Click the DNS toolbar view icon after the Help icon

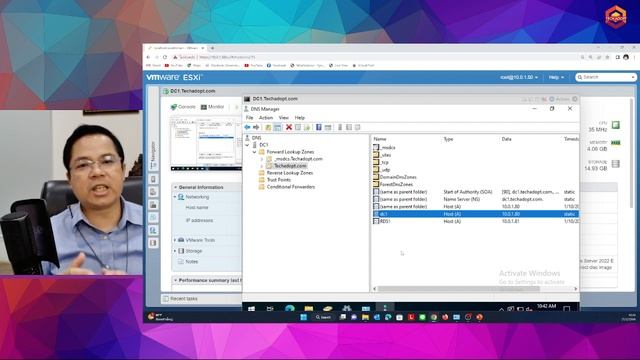tap(328, 127)
